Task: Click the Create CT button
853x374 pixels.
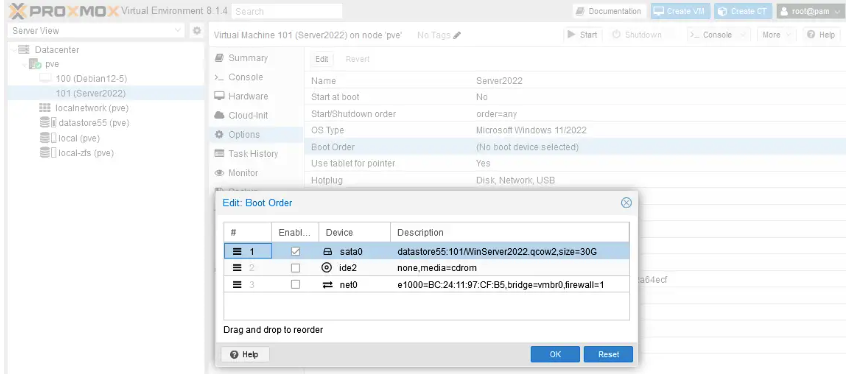Action: pyautogui.click(x=744, y=11)
